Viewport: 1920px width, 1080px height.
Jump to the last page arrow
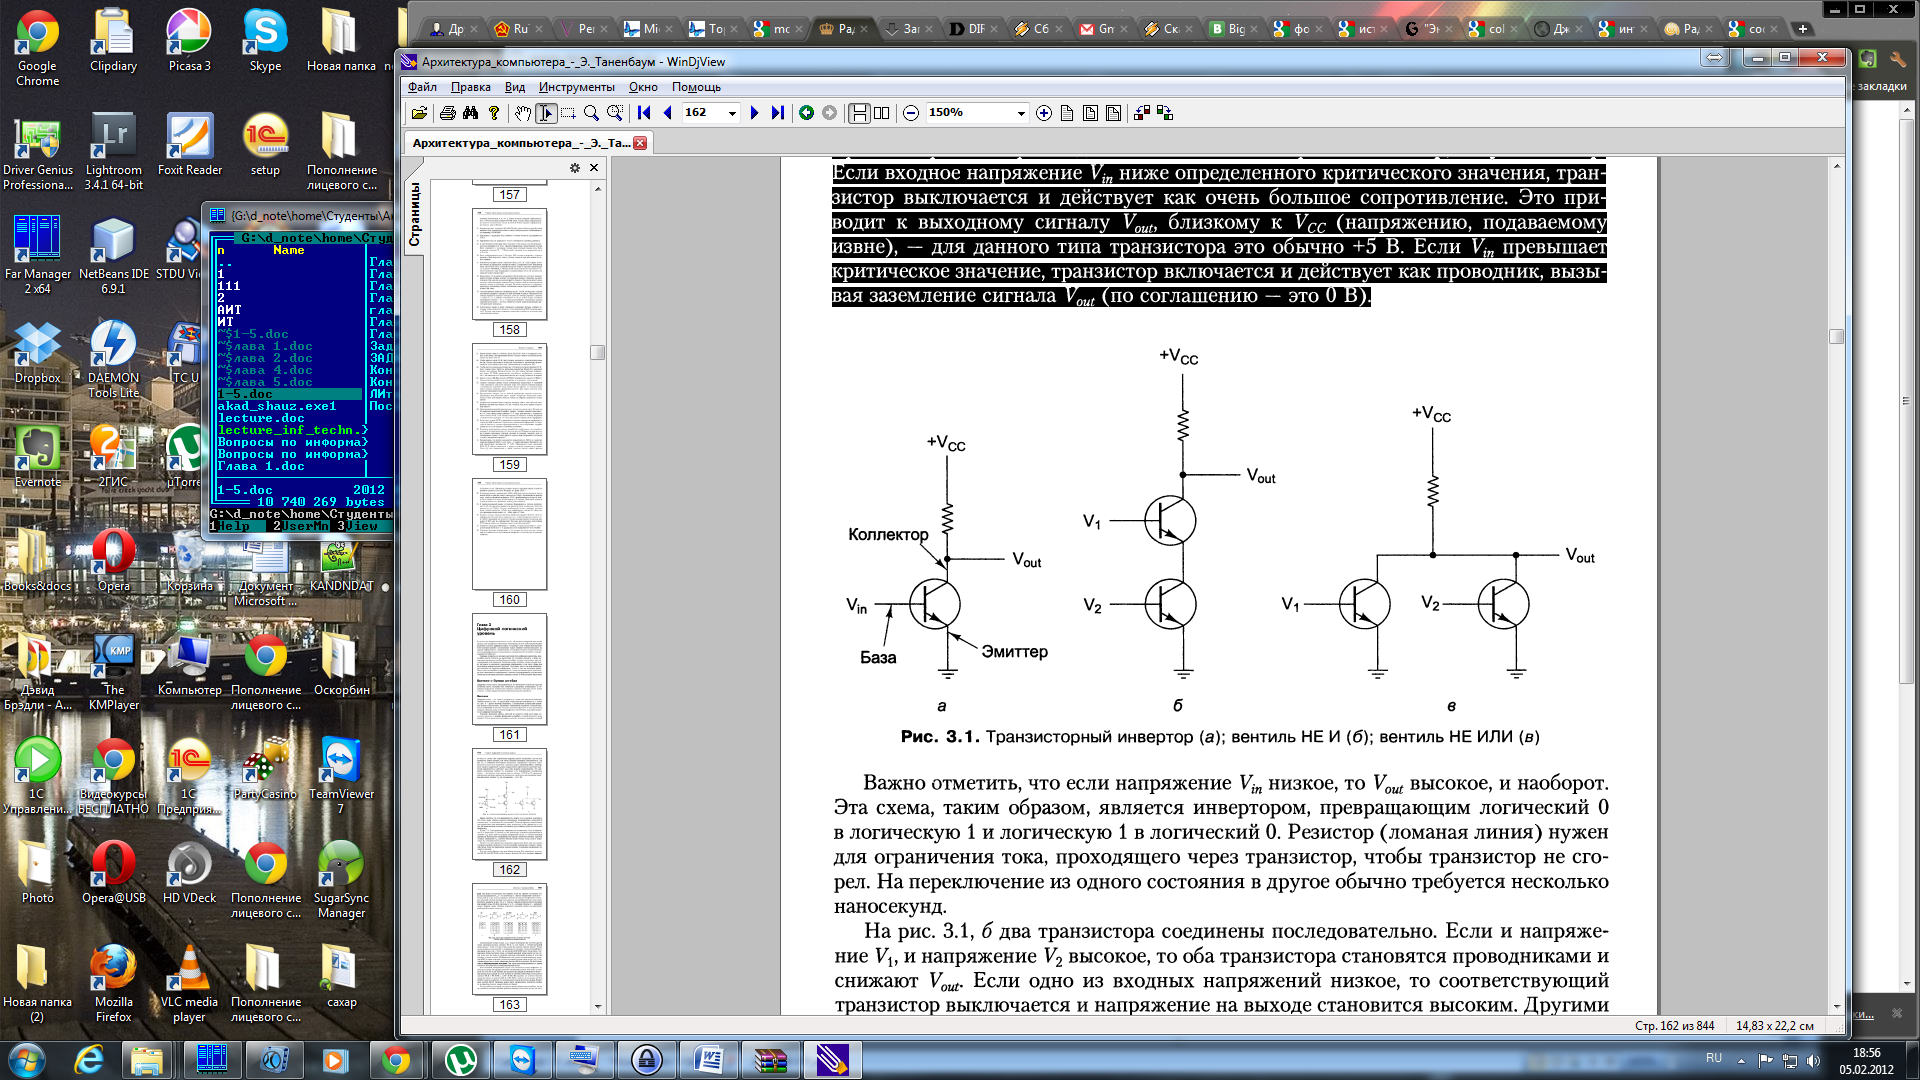(777, 113)
